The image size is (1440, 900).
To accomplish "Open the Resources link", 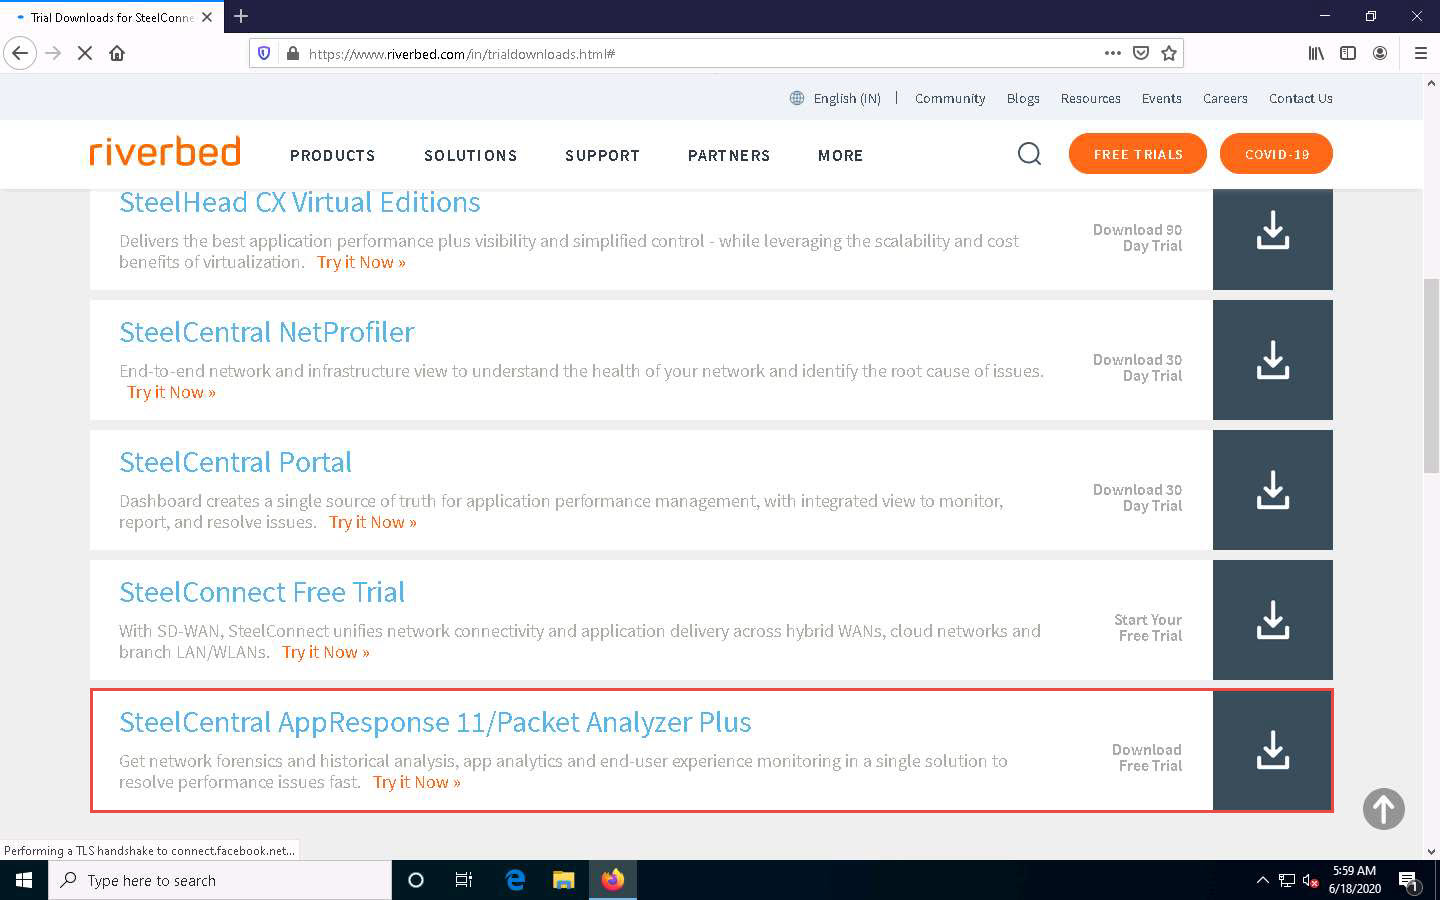I will tap(1090, 98).
